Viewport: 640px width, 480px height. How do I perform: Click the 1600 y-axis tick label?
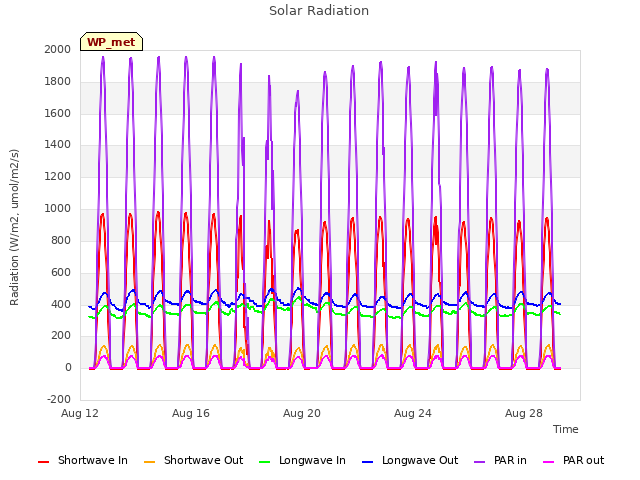coord(58,113)
